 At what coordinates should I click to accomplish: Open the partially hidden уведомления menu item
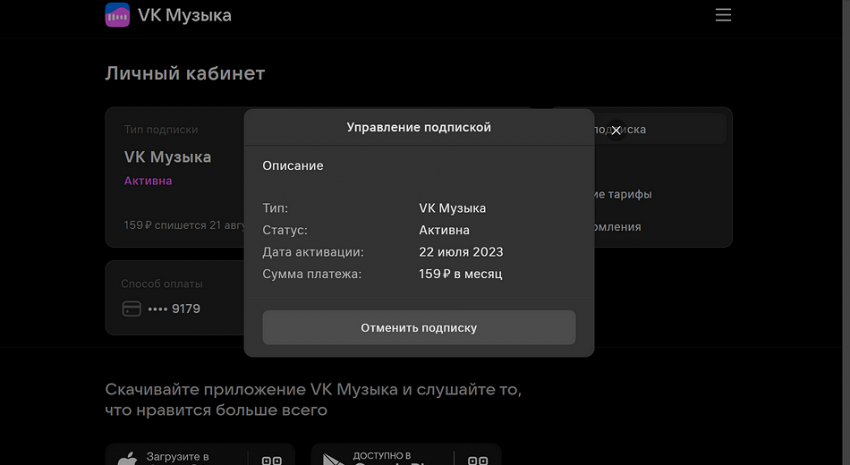click(x=618, y=227)
